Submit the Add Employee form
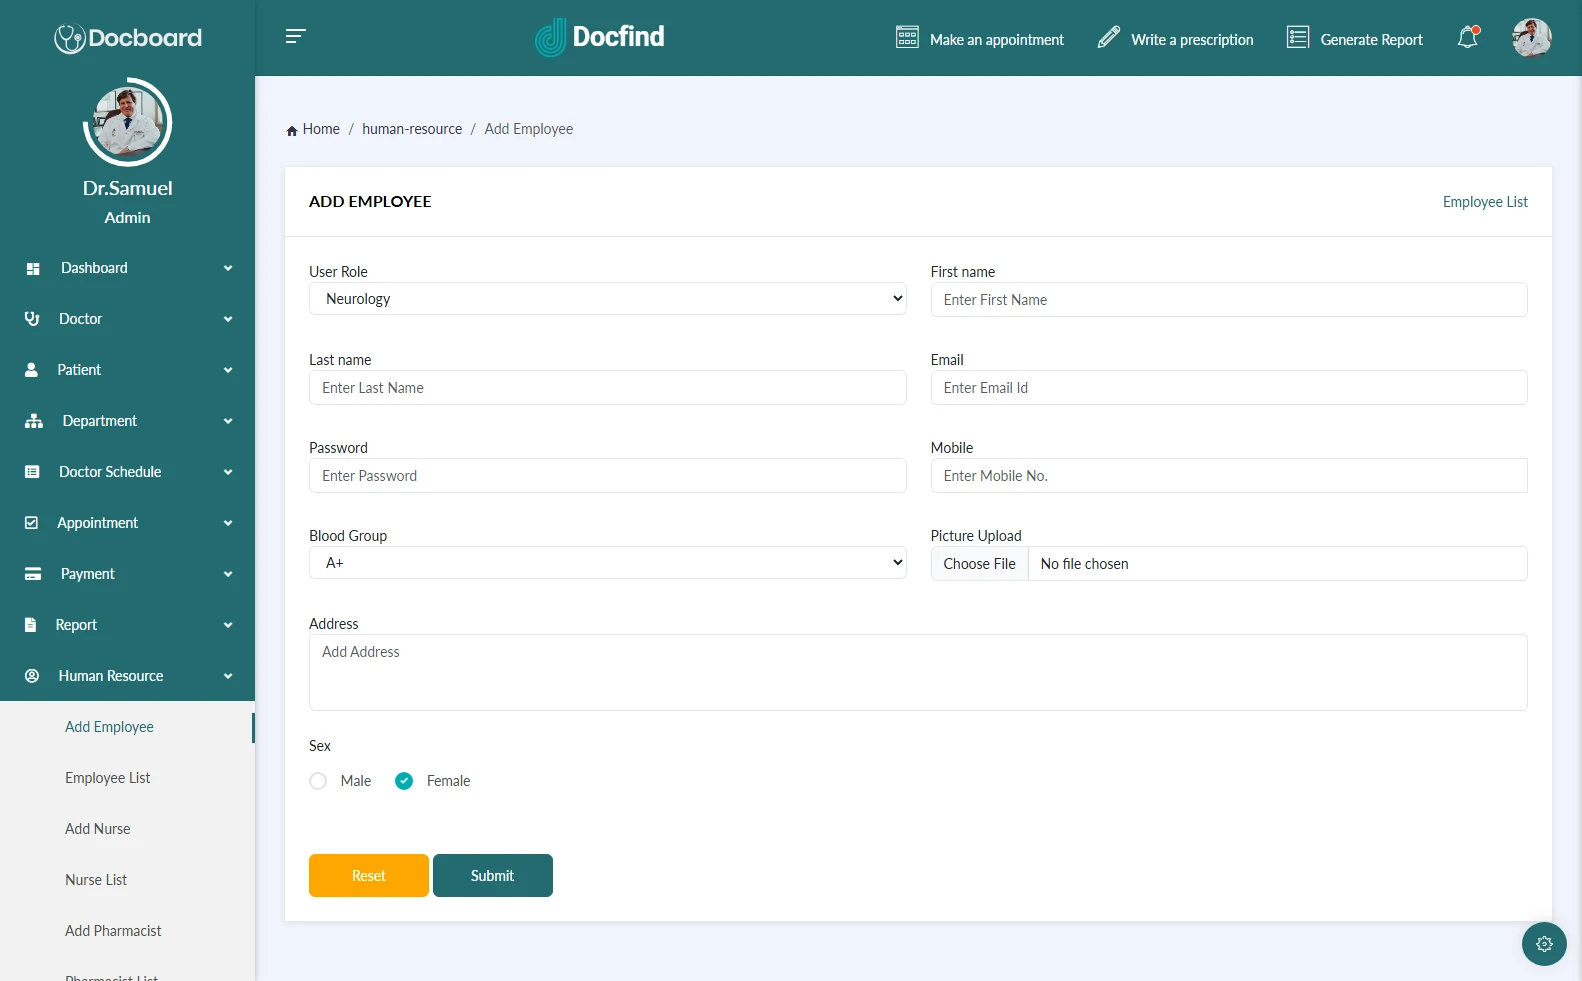The image size is (1582, 981). point(492,876)
